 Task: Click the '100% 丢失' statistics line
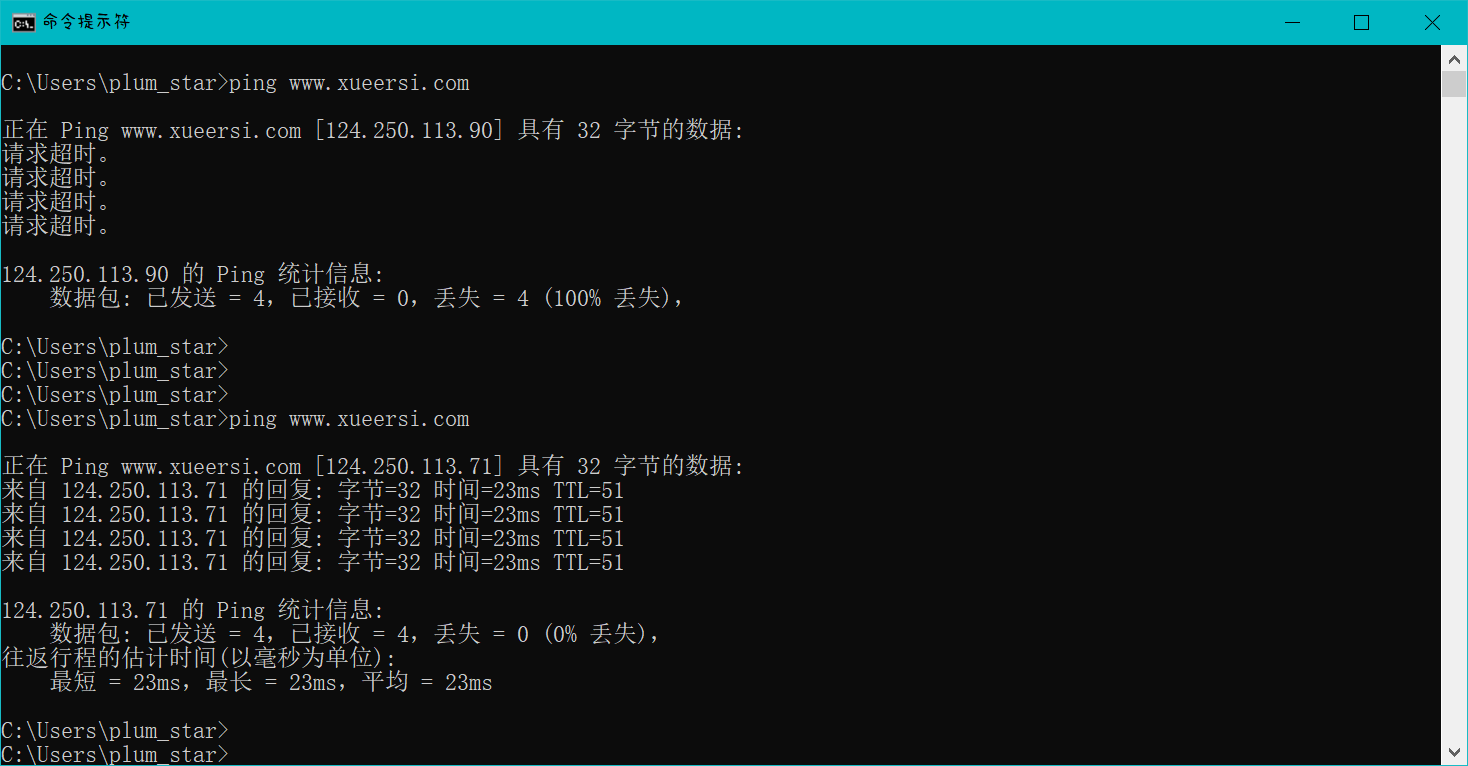coord(367,299)
